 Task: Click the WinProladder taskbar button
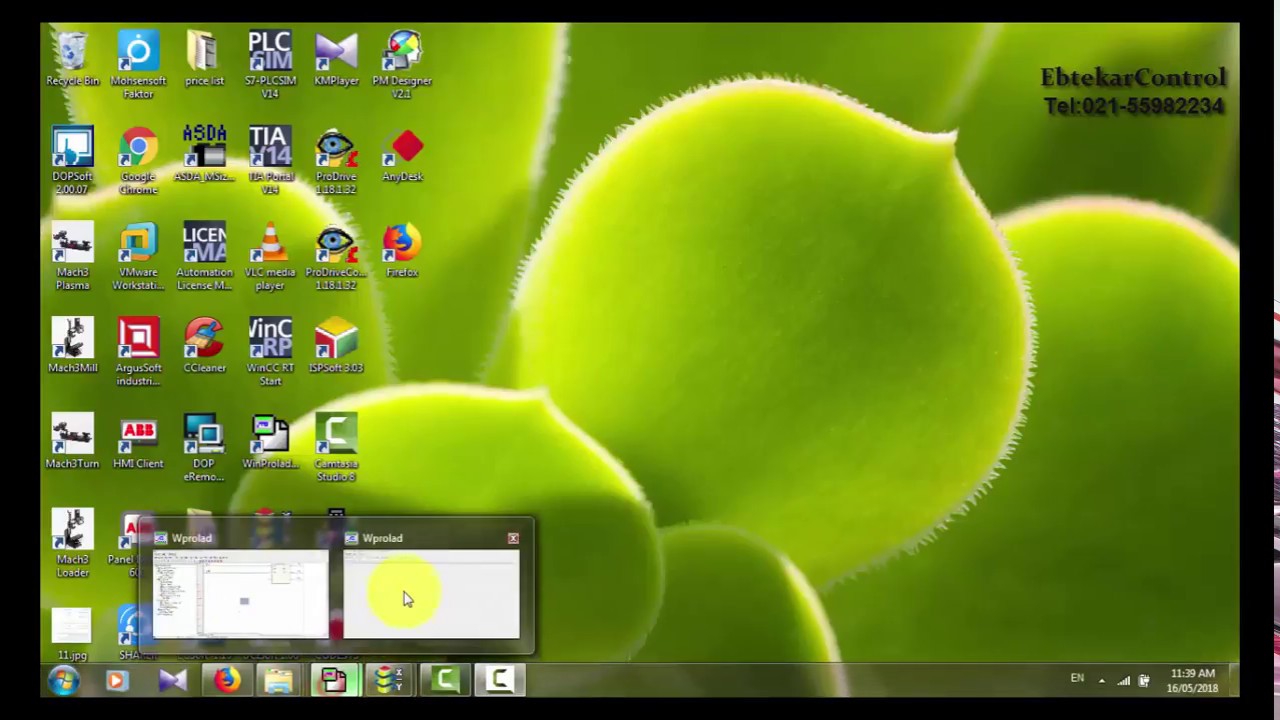coord(334,681)
